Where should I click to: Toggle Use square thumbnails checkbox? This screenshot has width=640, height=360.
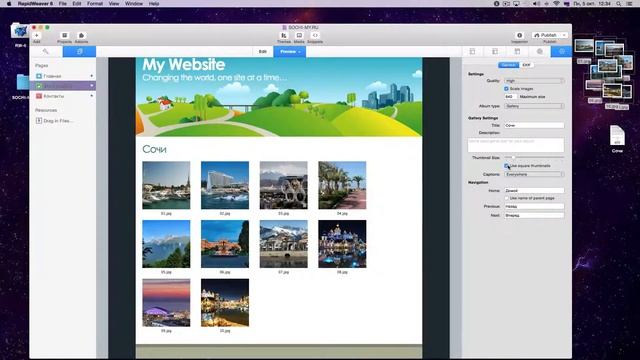[506, 166]
